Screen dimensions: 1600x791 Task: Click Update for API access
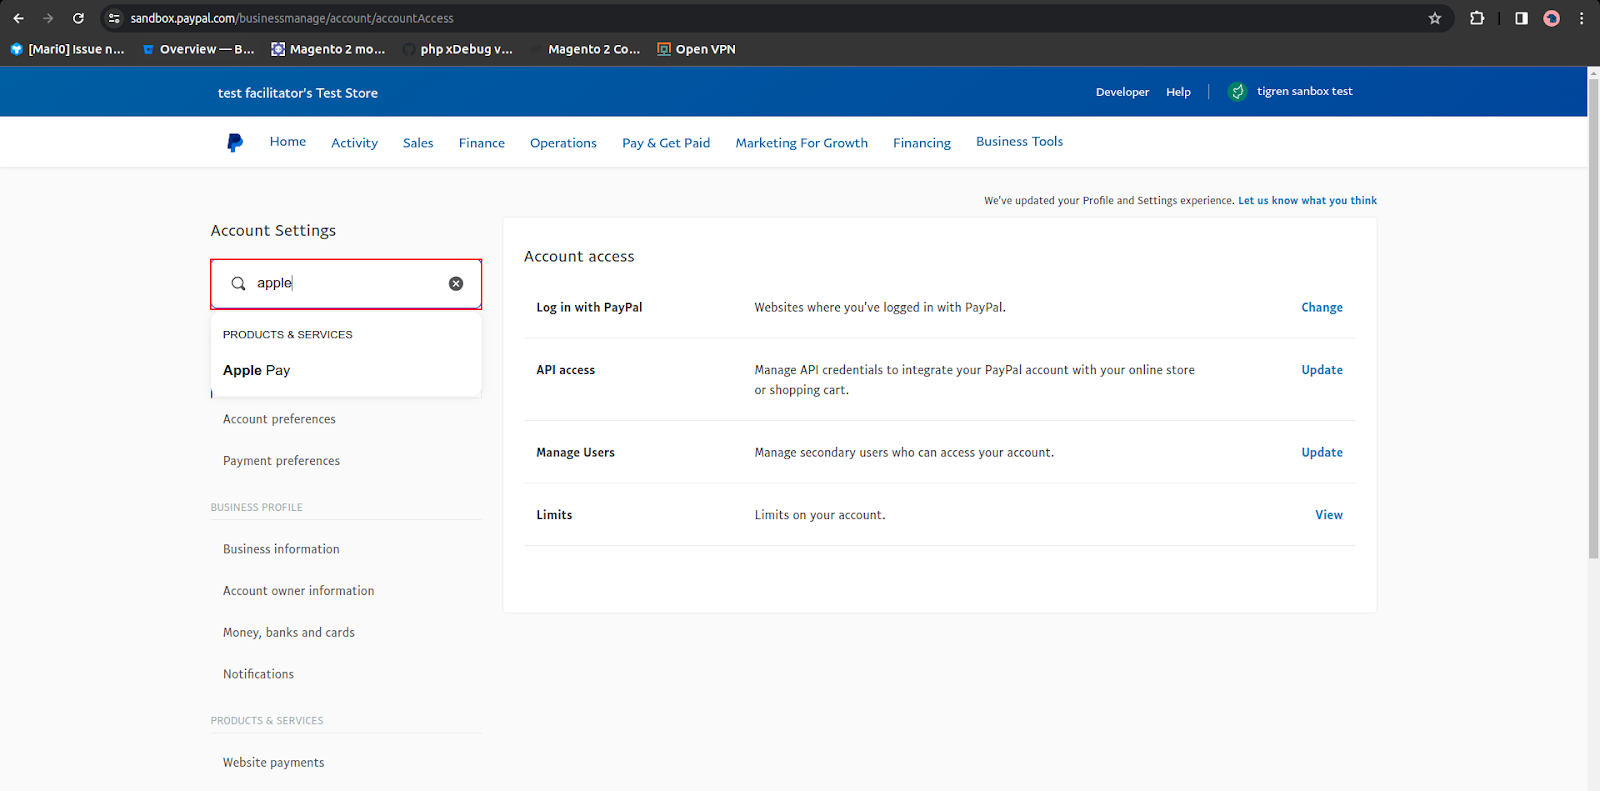click(x=1322, y=370)
